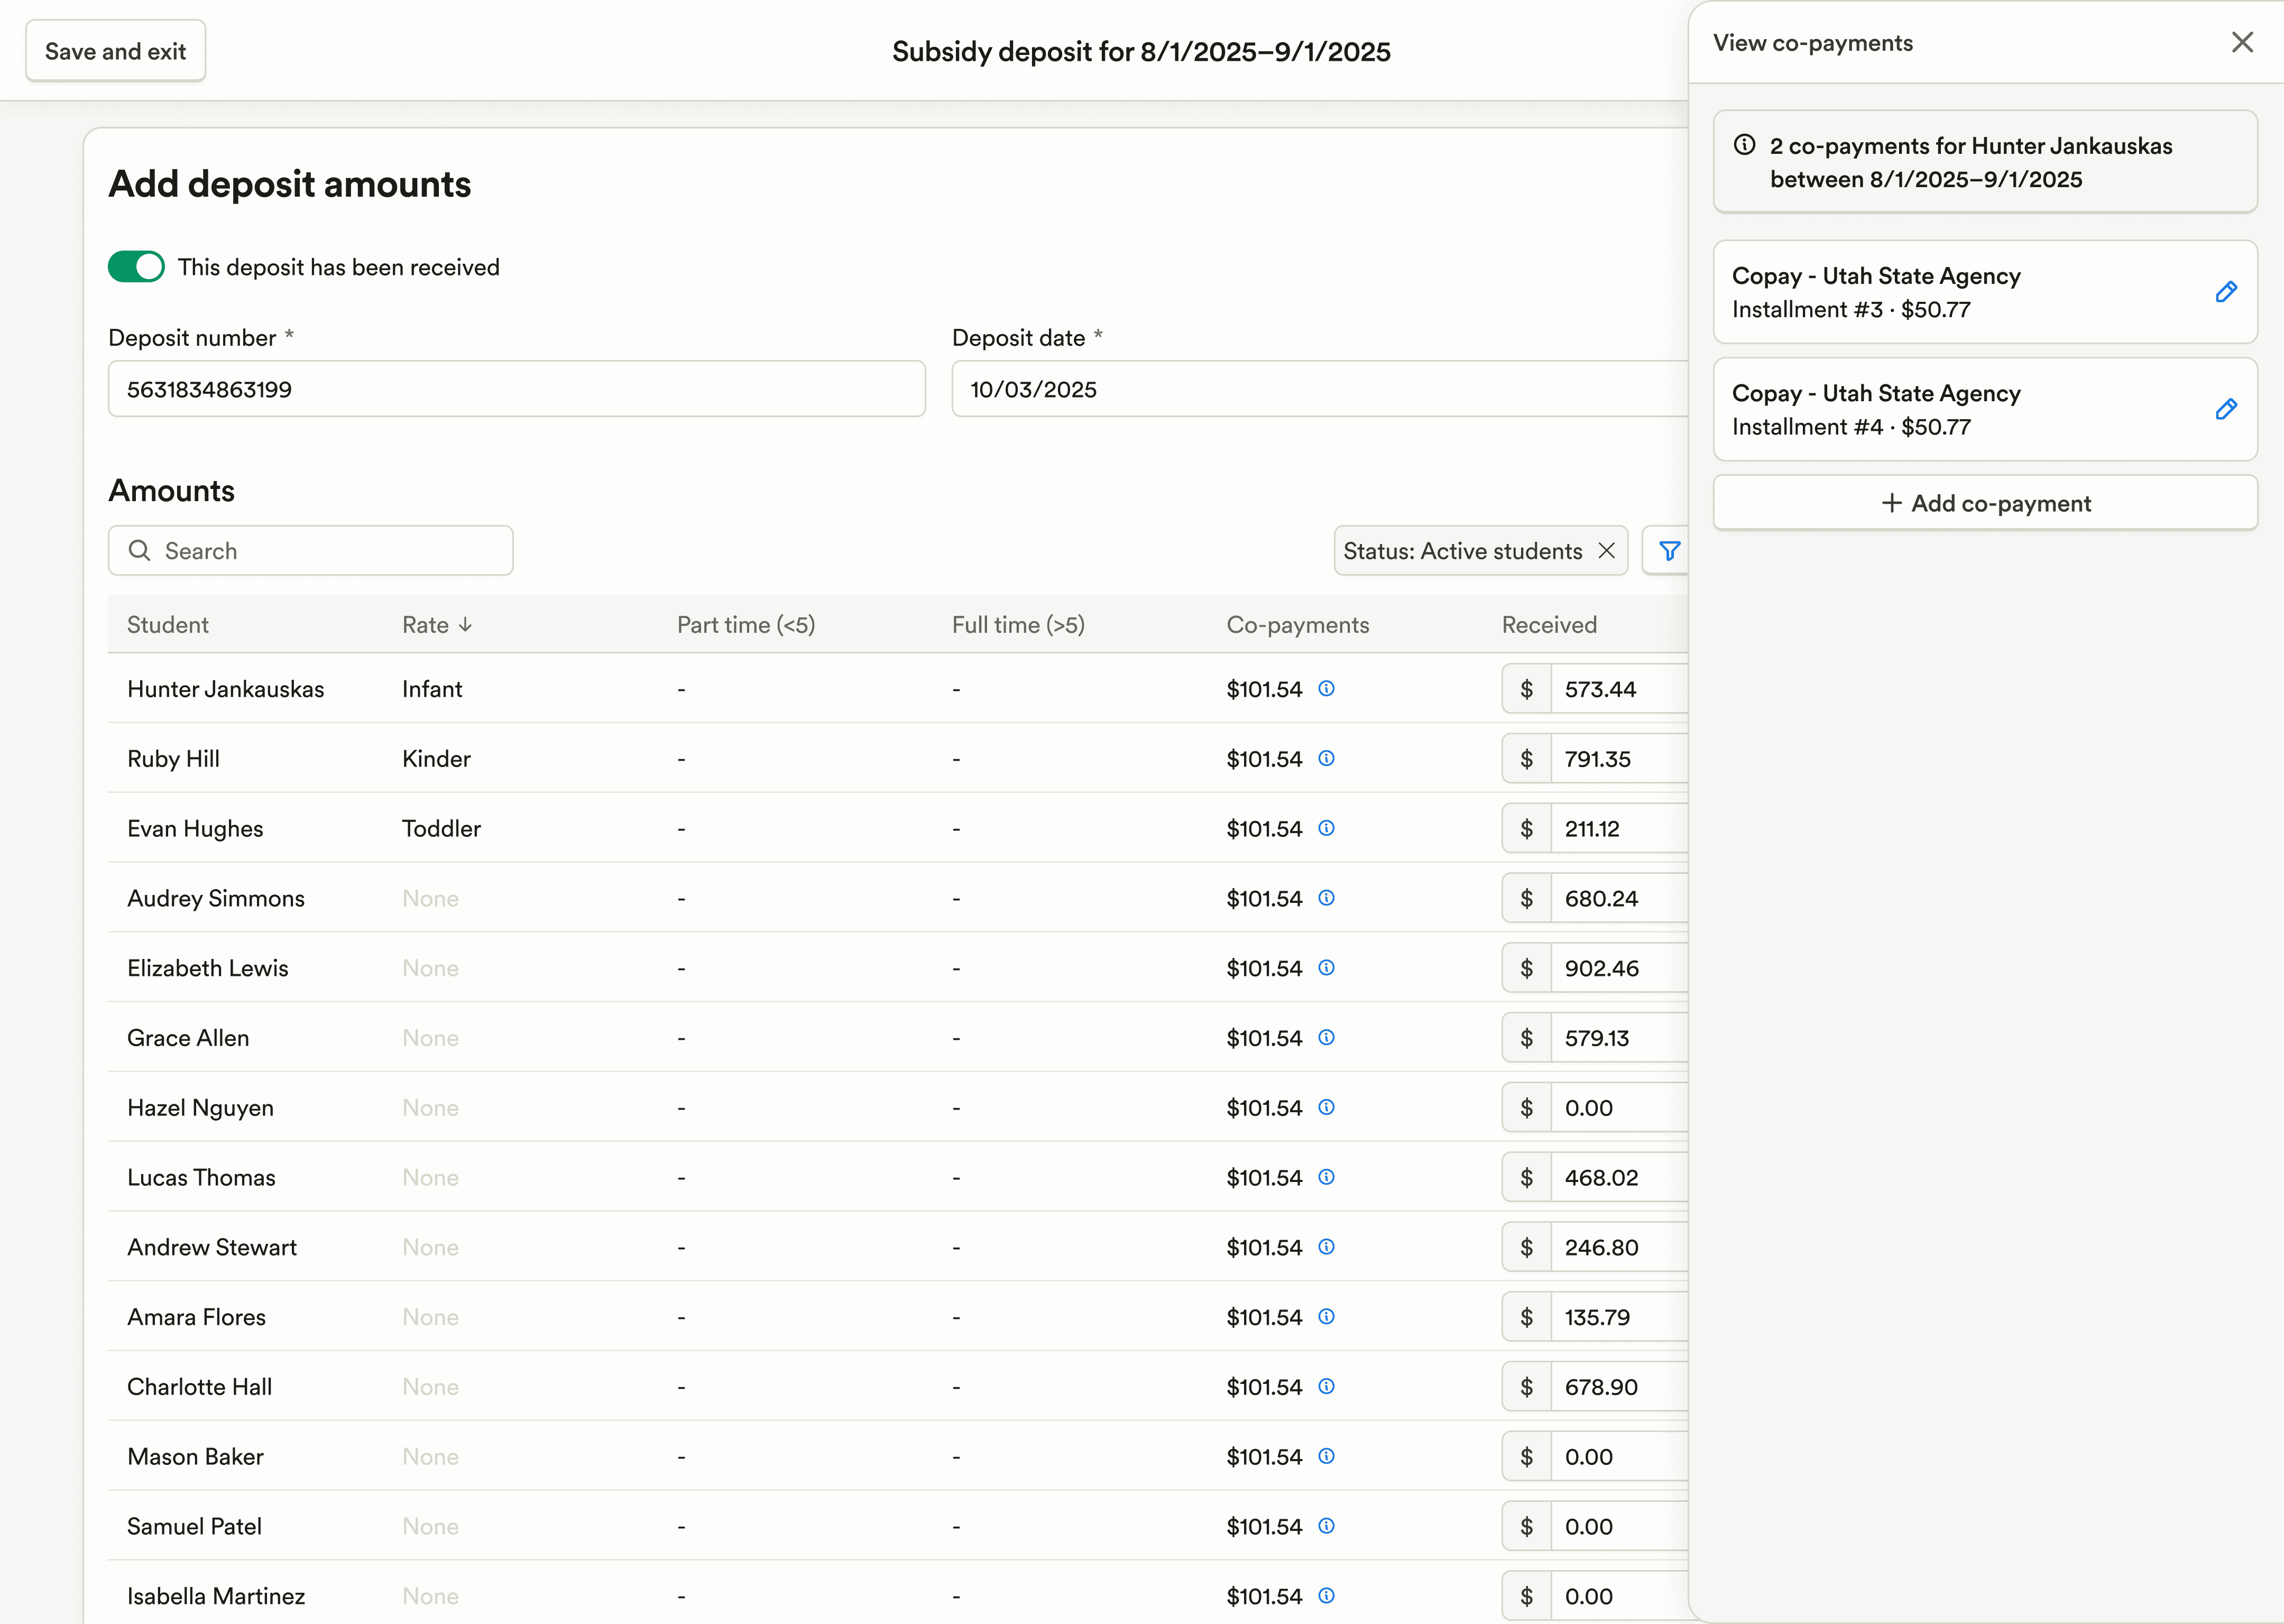The image size is (2284, 1624).
Task: Close the View co-payments panel
Action: (2243, 42)
